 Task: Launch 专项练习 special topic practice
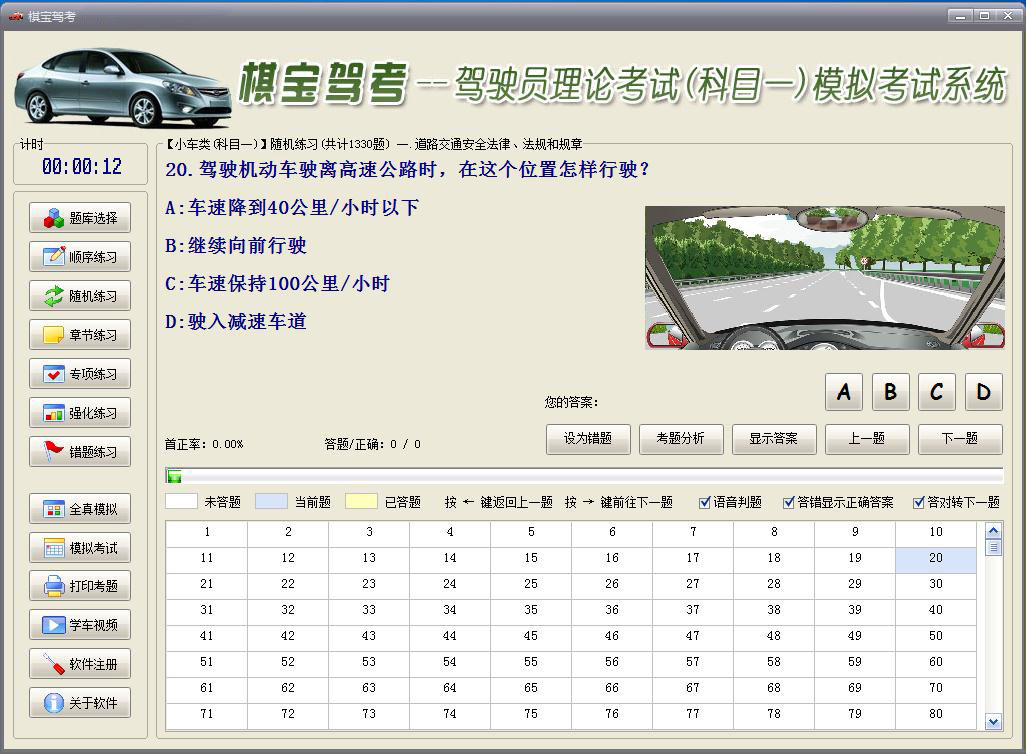(x=80, y=374)
